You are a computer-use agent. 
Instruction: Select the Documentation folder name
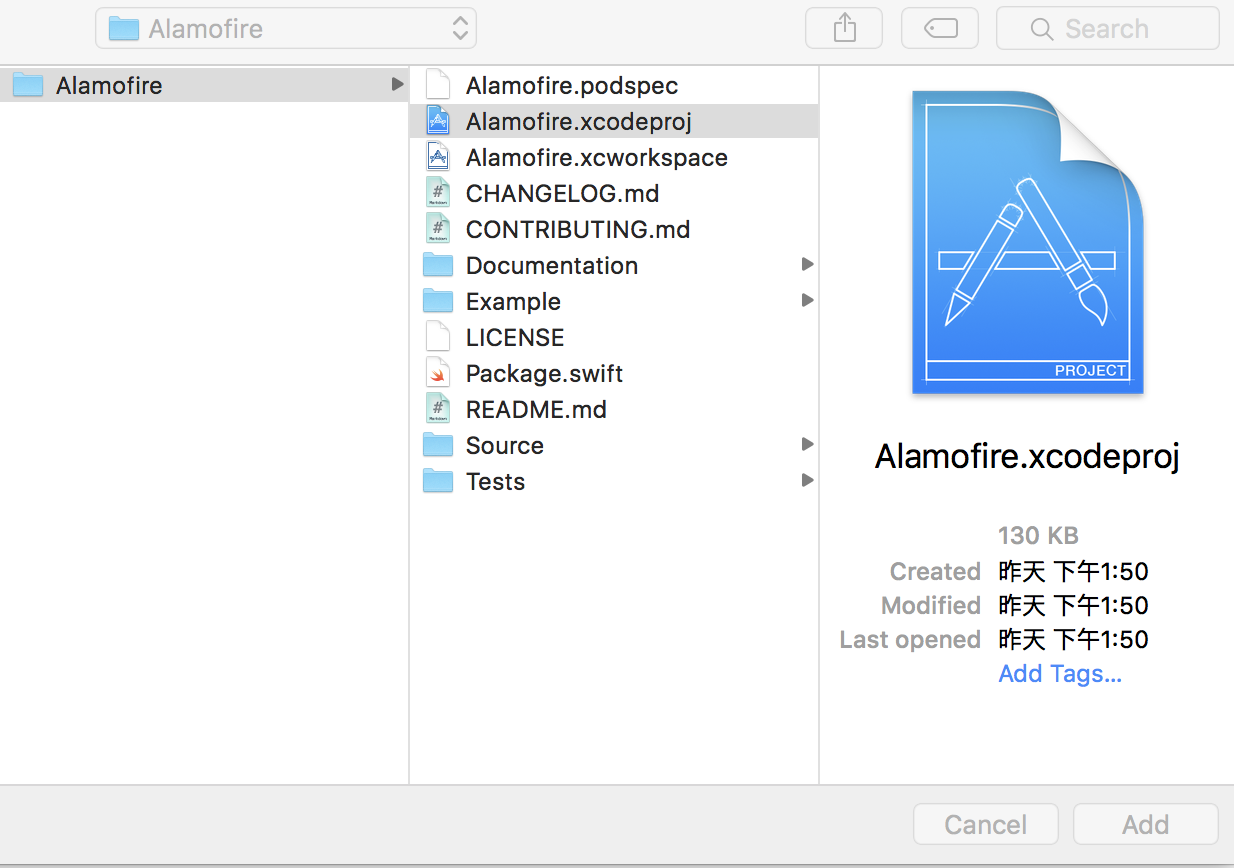pos(552,266)
